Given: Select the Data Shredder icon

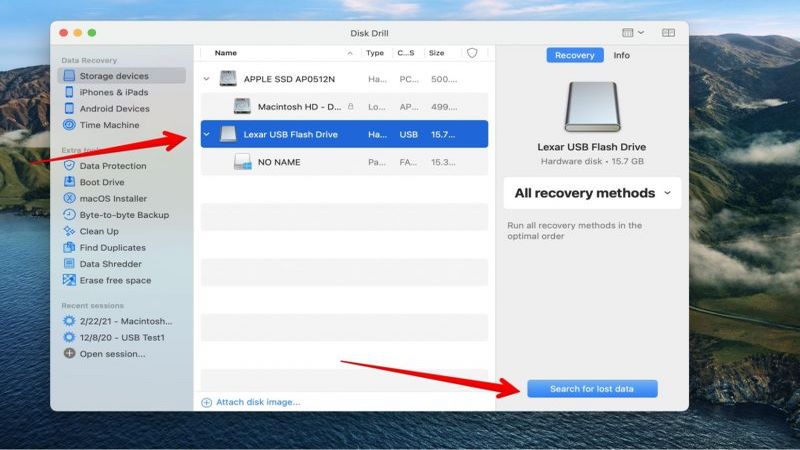Looking at the screenshot, I should coord(69,263).
